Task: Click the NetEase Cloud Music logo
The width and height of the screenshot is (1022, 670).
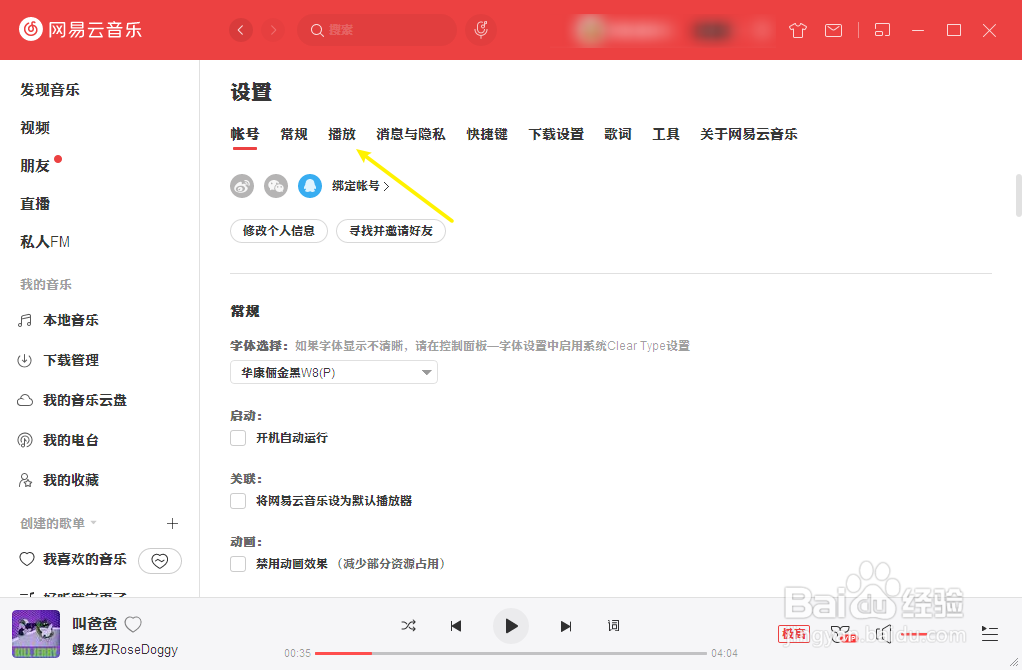Action: pyautogui.click(x=80, y=29)
